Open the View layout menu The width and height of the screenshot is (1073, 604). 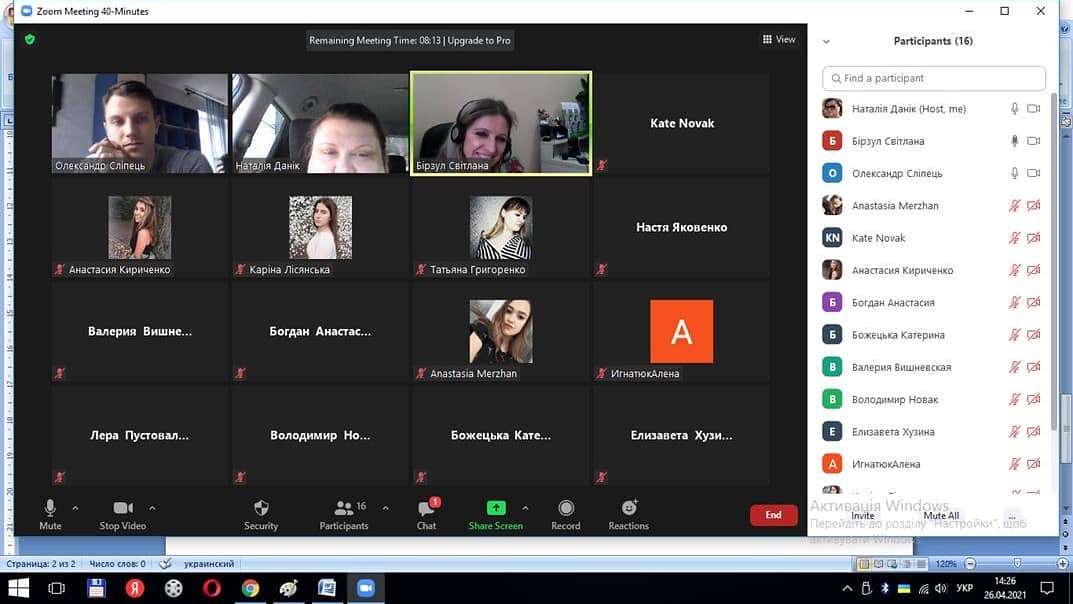[x=779, y=40]
